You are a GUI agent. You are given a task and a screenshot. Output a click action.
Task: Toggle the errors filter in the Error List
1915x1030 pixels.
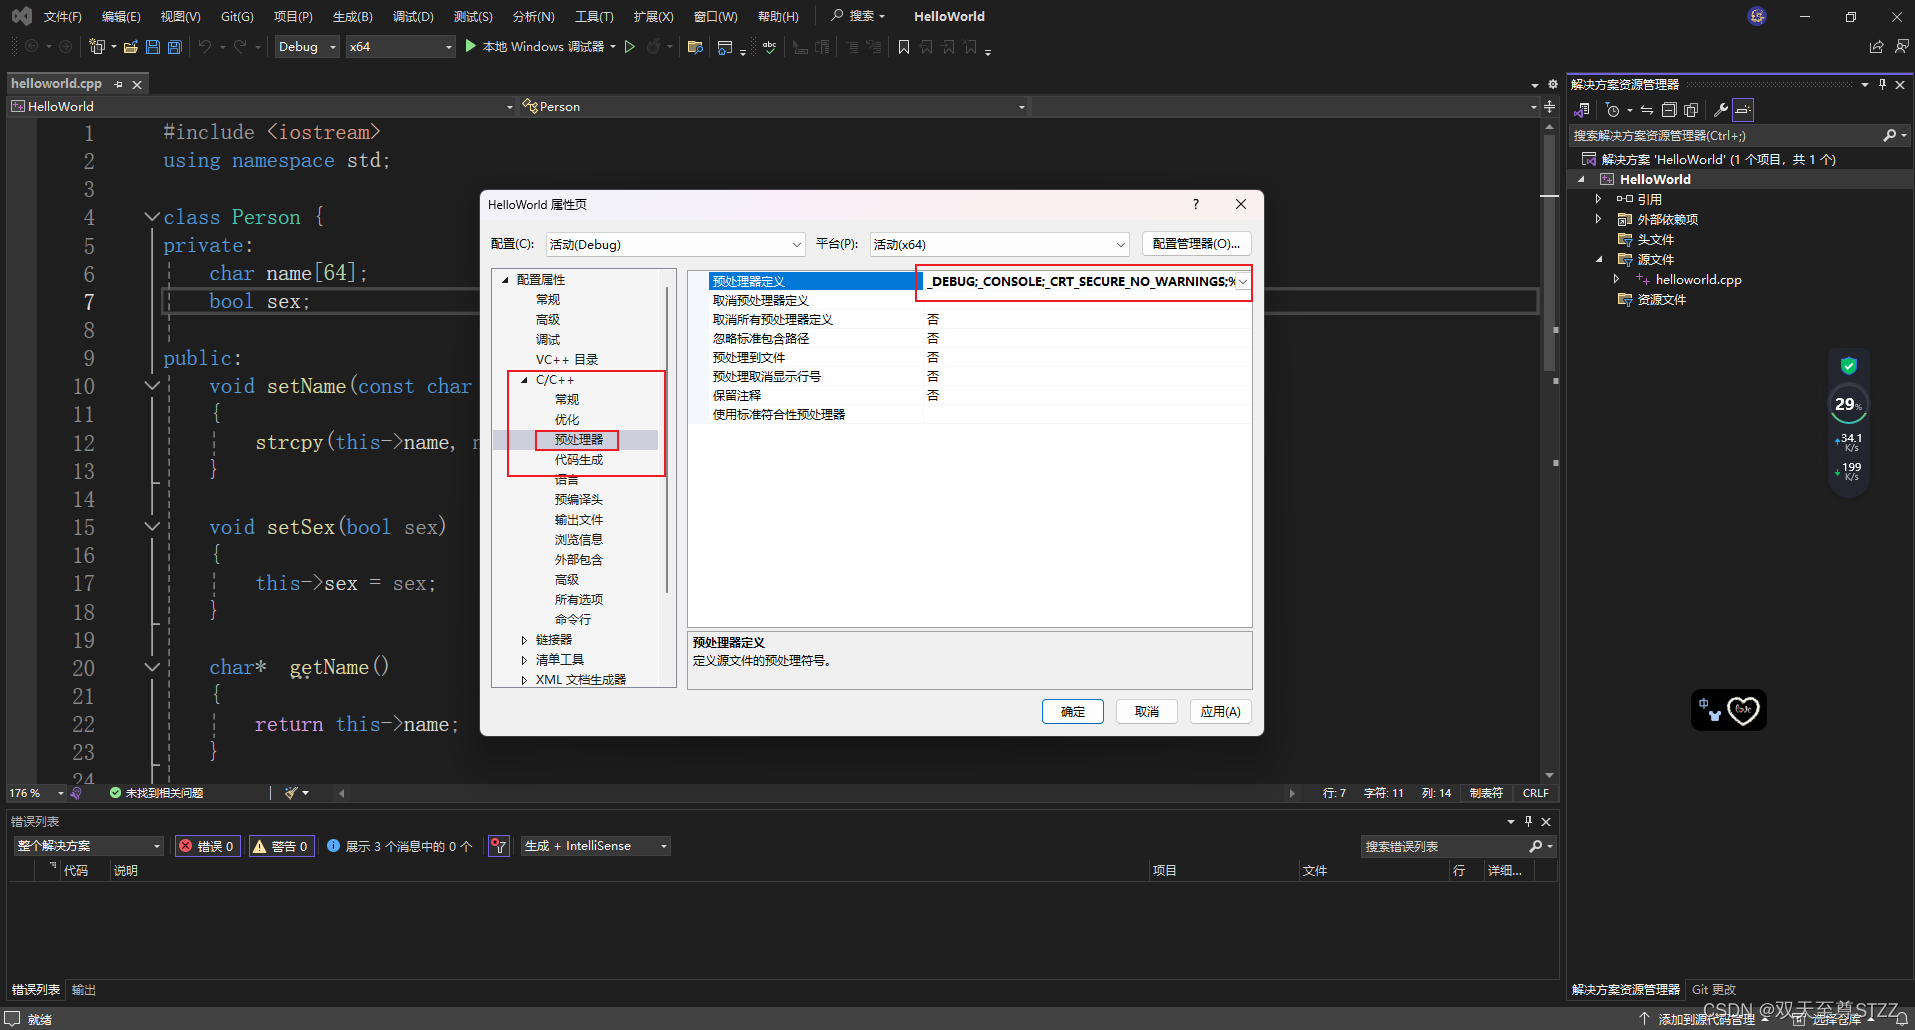(x=207, y=845)
